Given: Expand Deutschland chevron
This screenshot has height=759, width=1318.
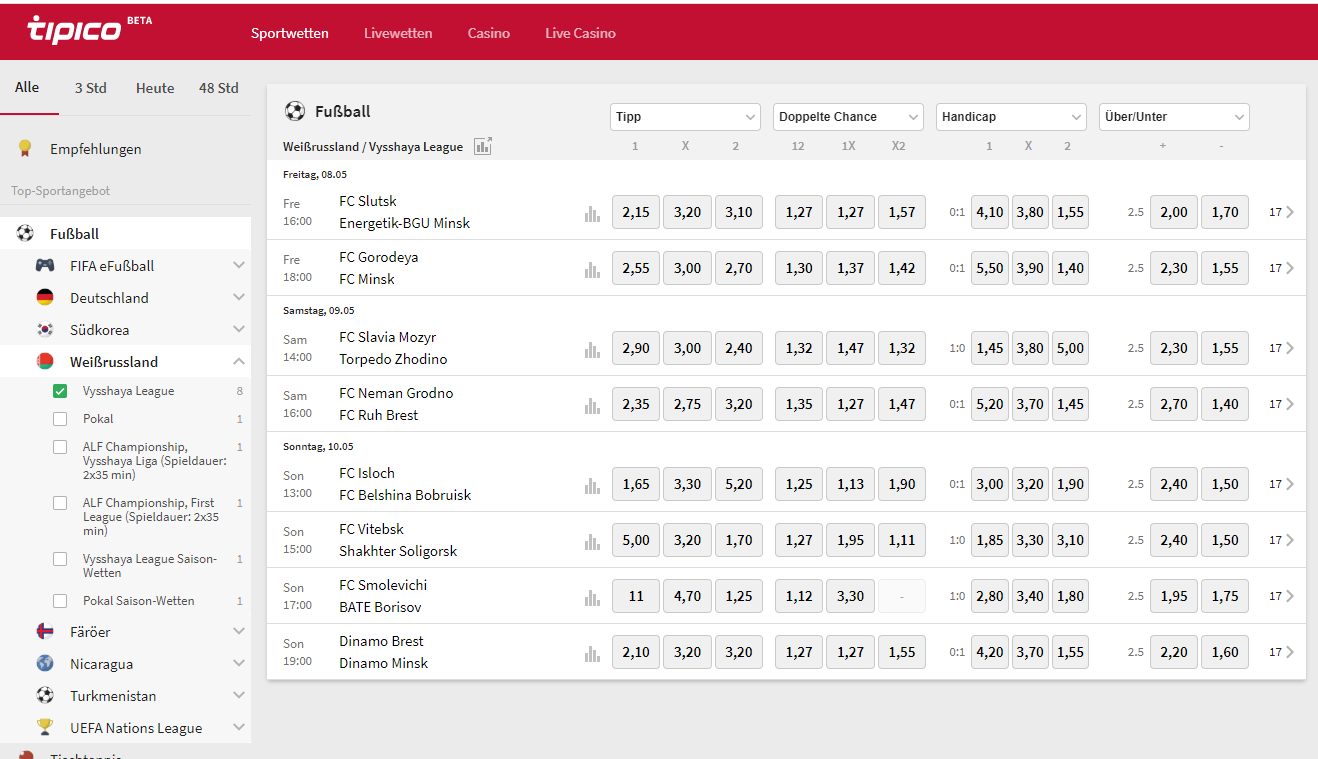Looking at the screenshot, I should point(239,297).
